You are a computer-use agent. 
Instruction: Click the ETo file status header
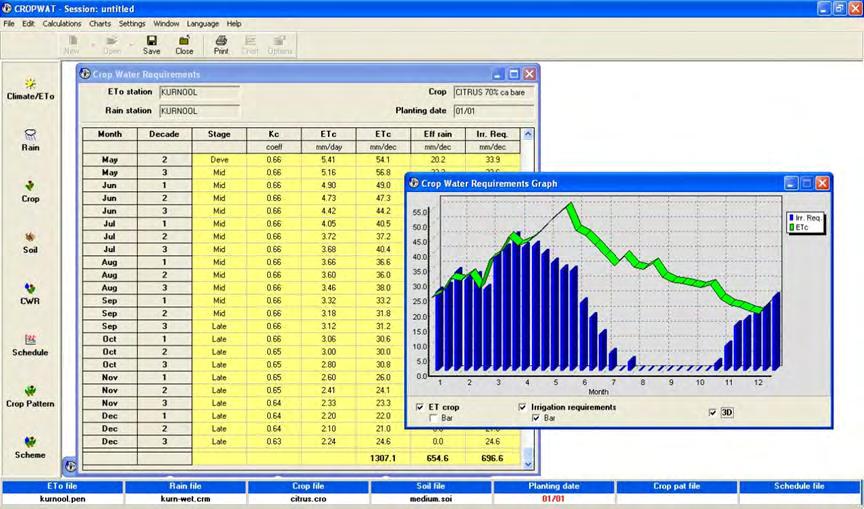(x=62, y=486)
